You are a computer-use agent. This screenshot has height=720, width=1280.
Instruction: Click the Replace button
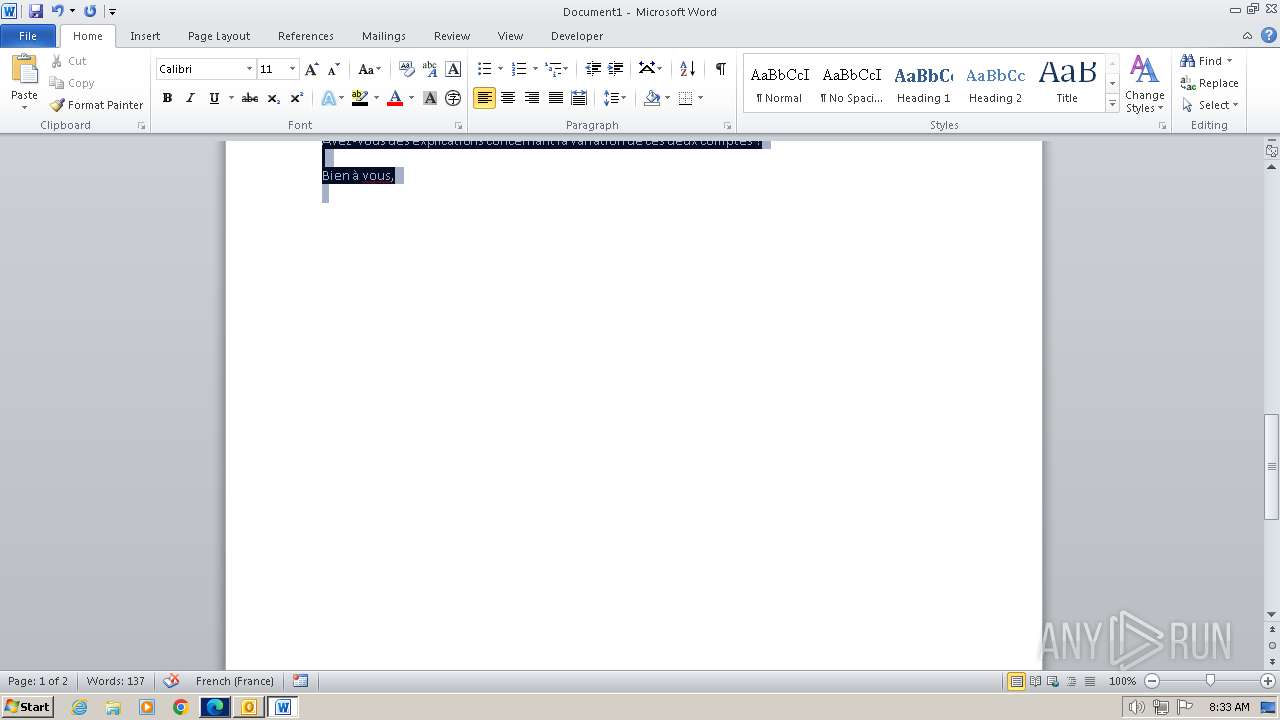pyautogui.click(x=1209, y=83)
